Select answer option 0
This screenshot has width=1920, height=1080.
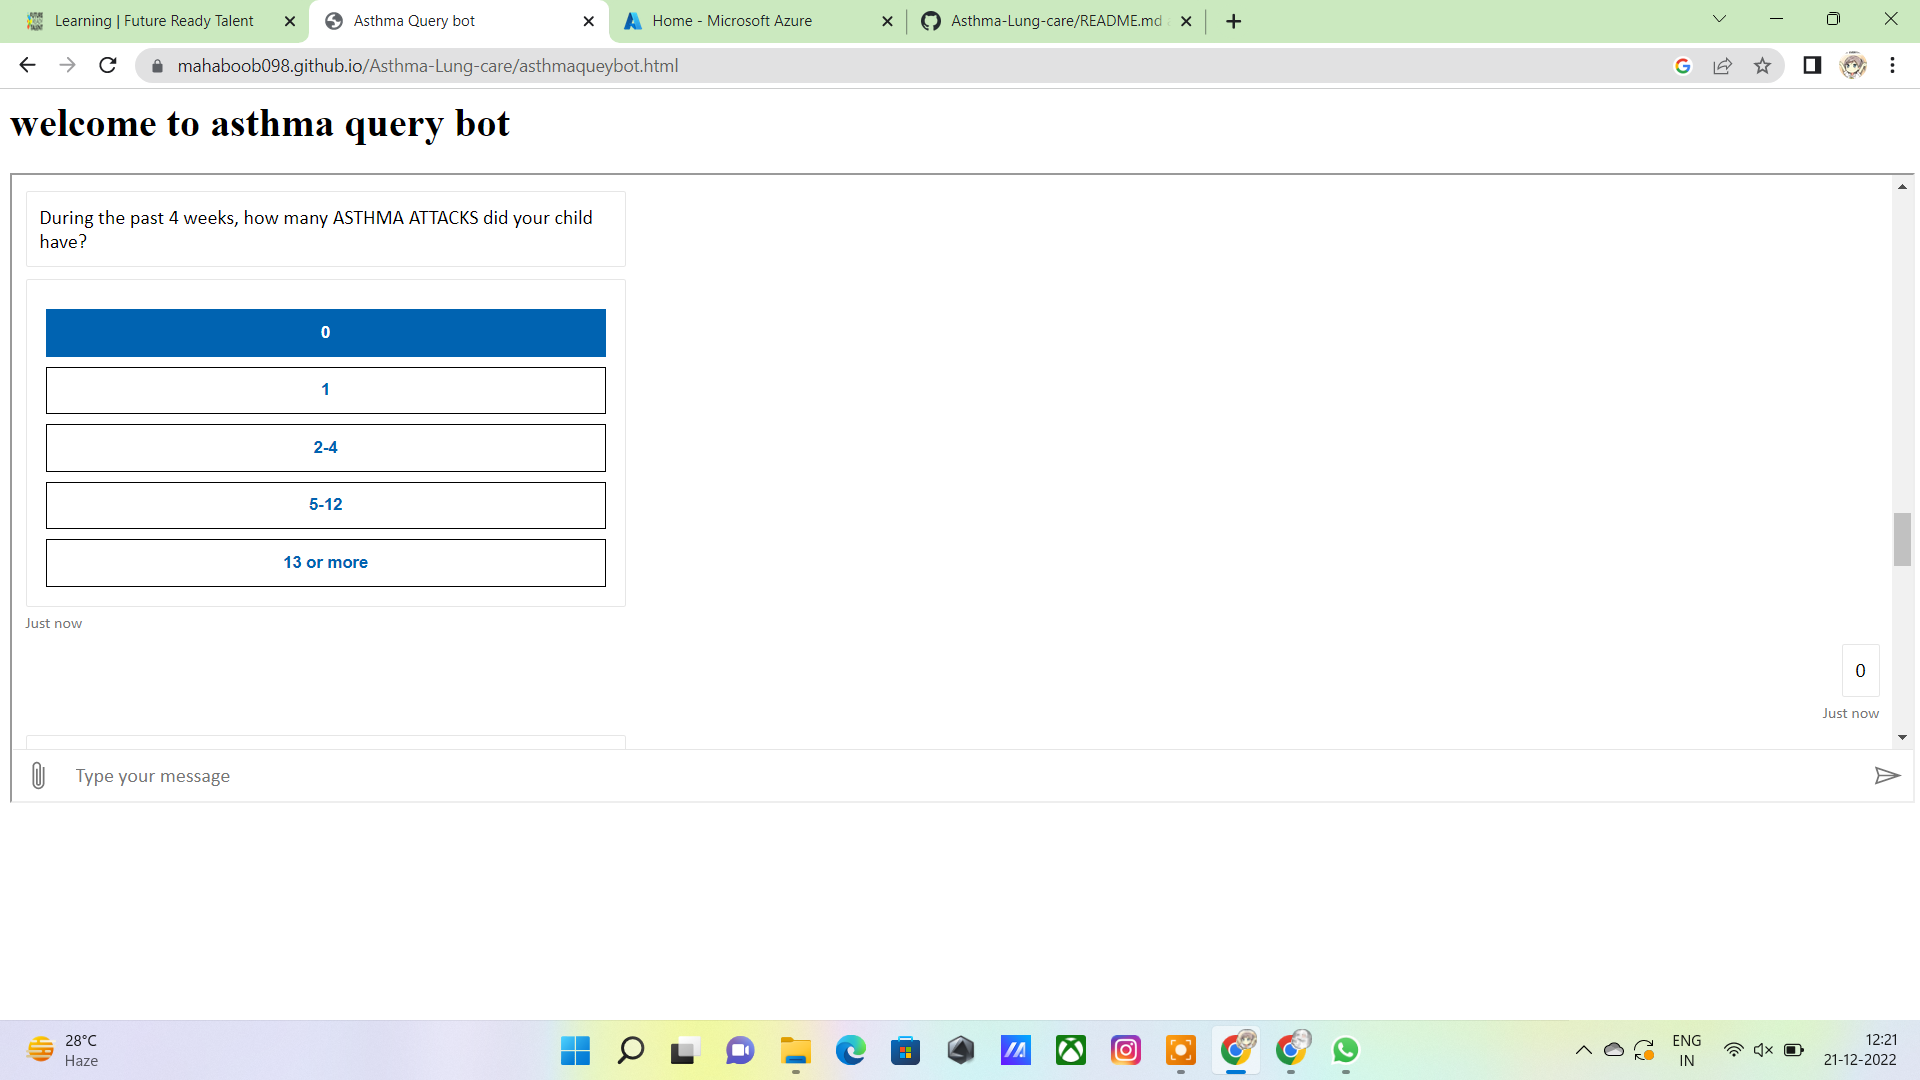(x=325, y=333)
